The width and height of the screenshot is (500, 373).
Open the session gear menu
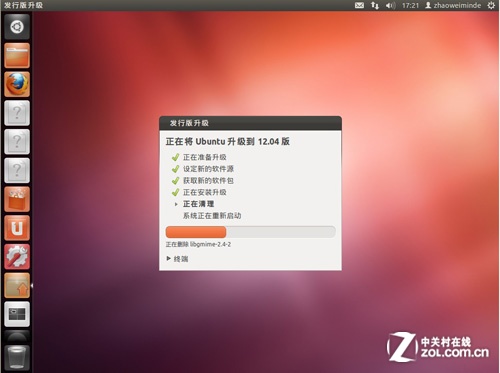pyautogui.click(x=491, y=5)
